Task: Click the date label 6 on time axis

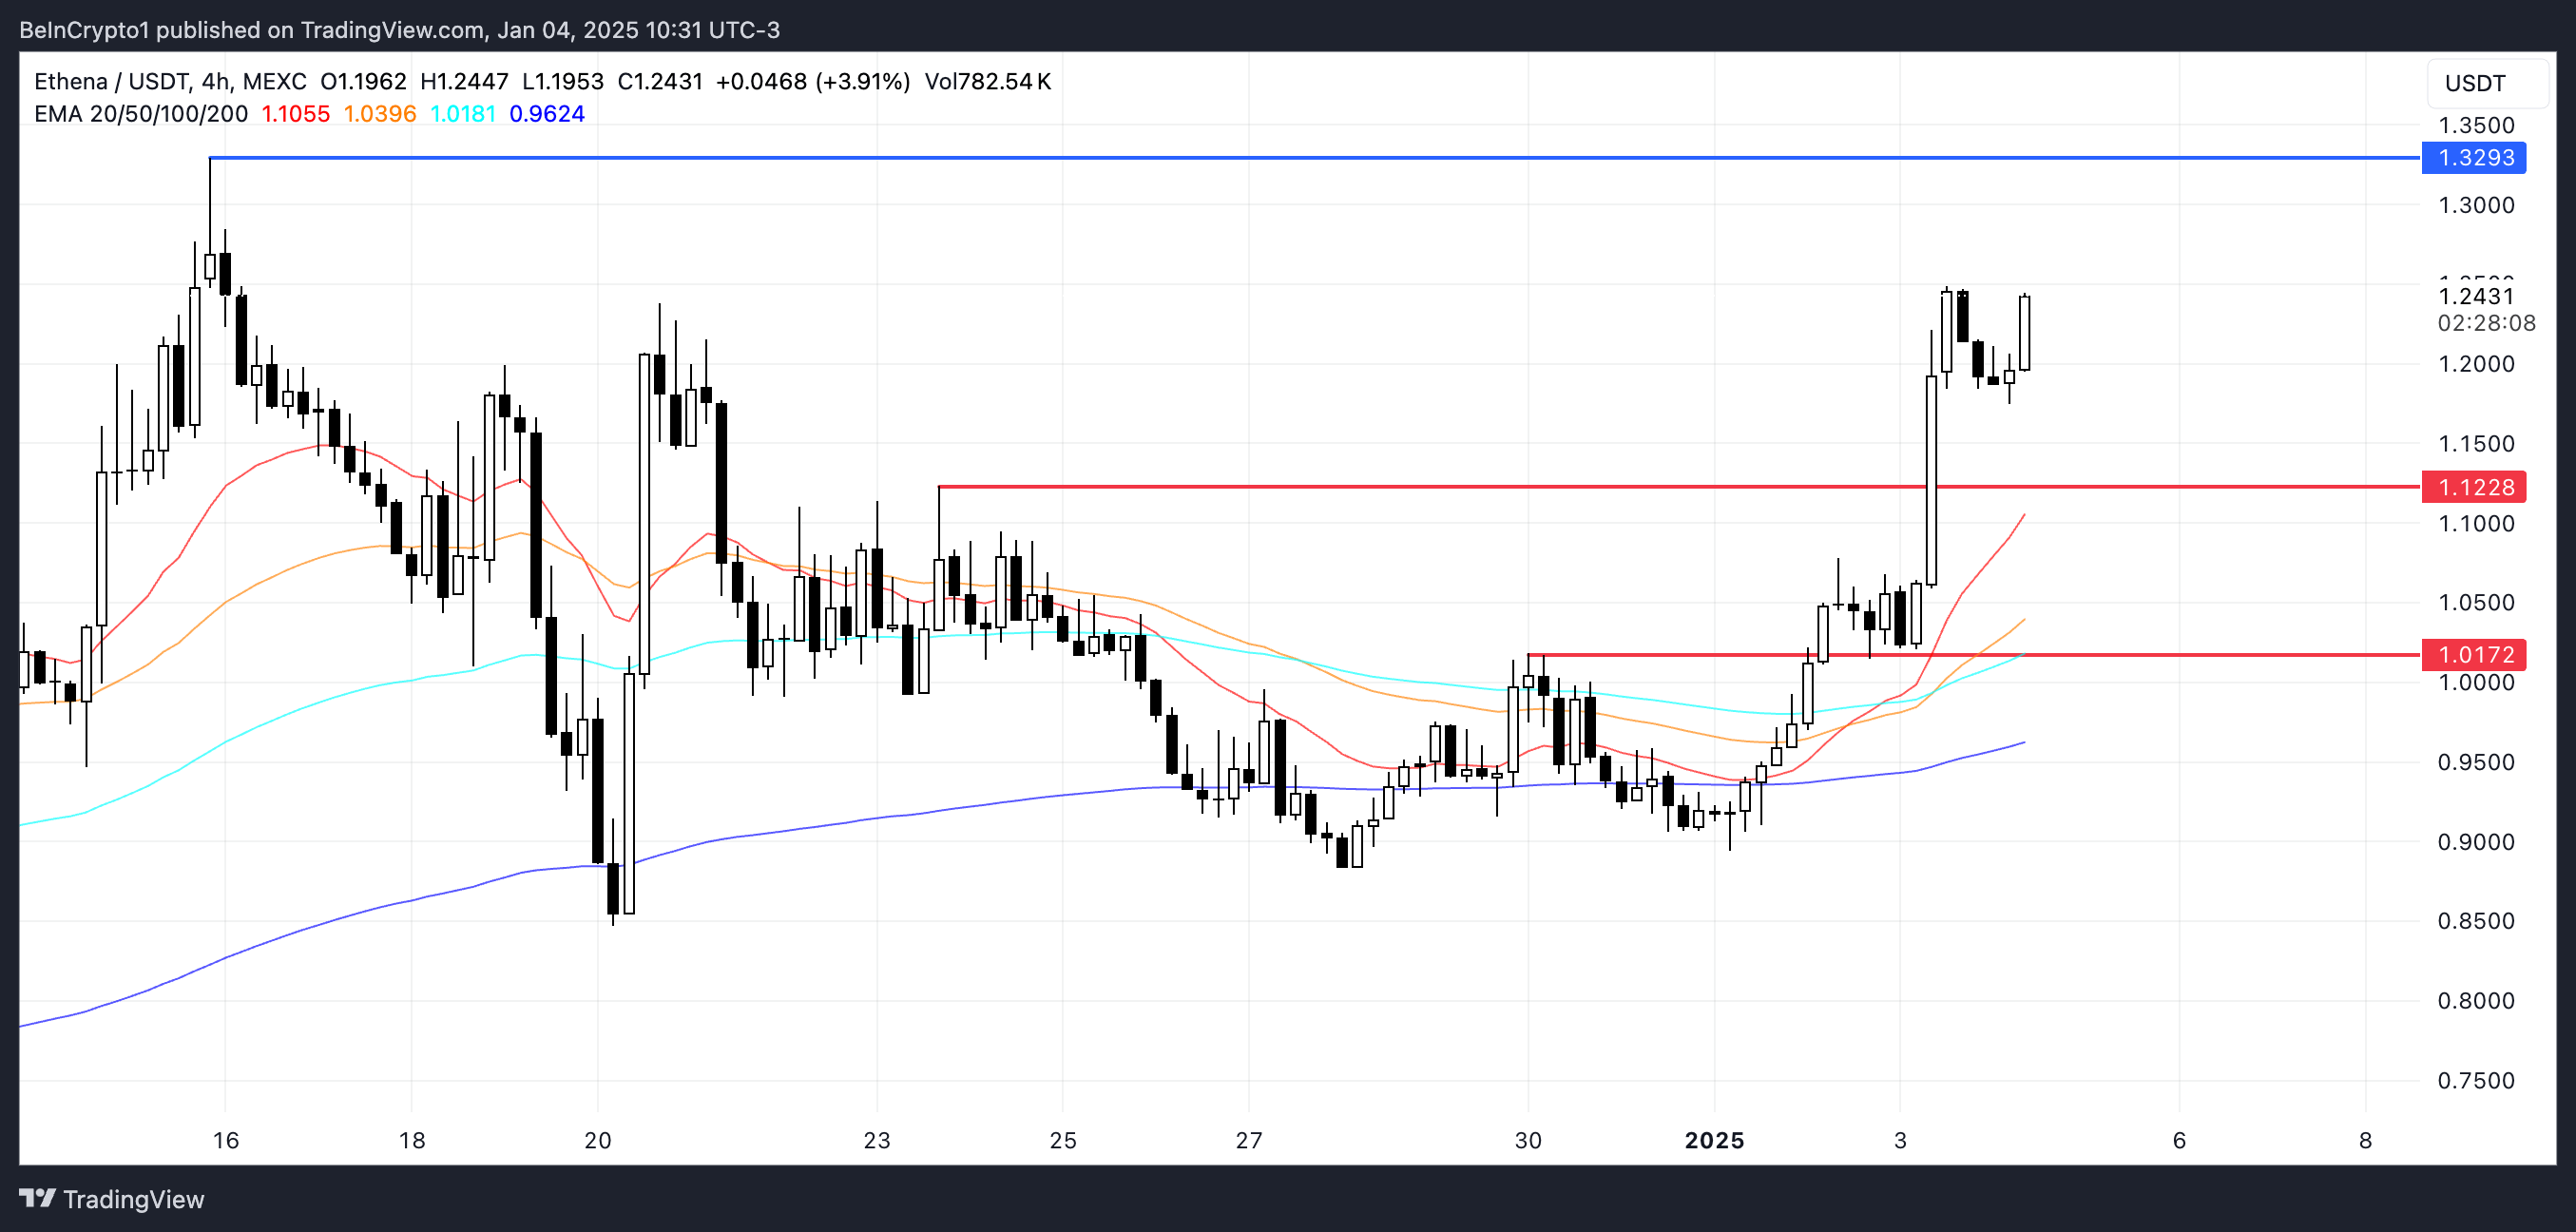Action: (x=2180, y=1141)
